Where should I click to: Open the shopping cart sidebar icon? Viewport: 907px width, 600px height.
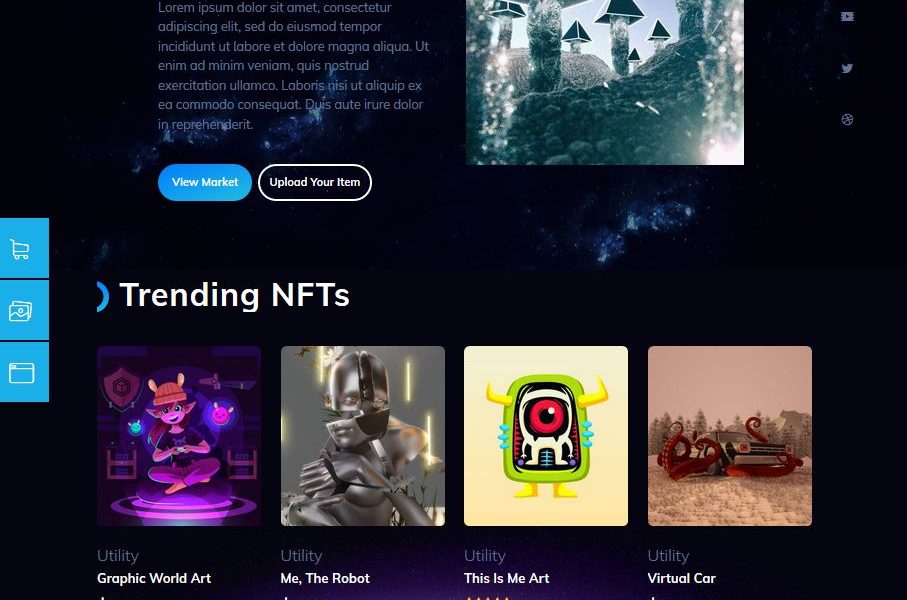(x=21, y=249)
